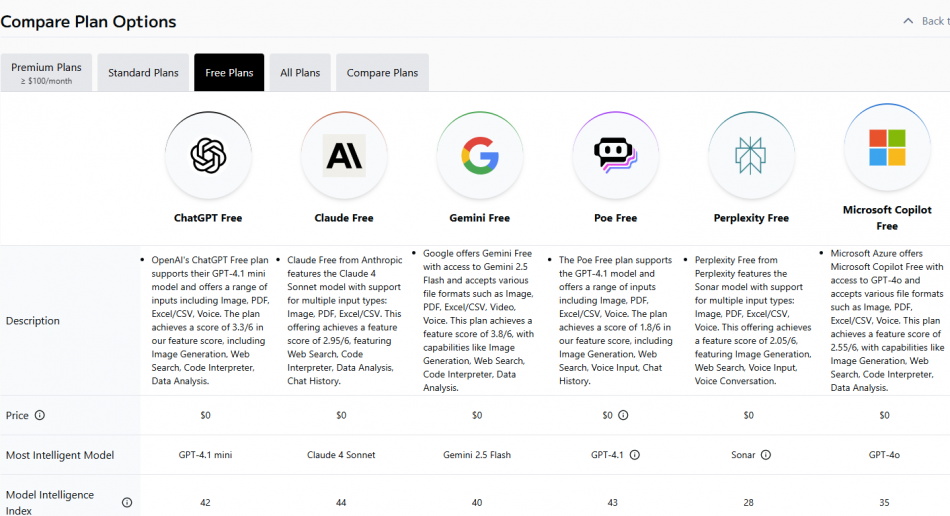
Task: Click the Perplexity Free logo icon
Action: pos(751,155)
